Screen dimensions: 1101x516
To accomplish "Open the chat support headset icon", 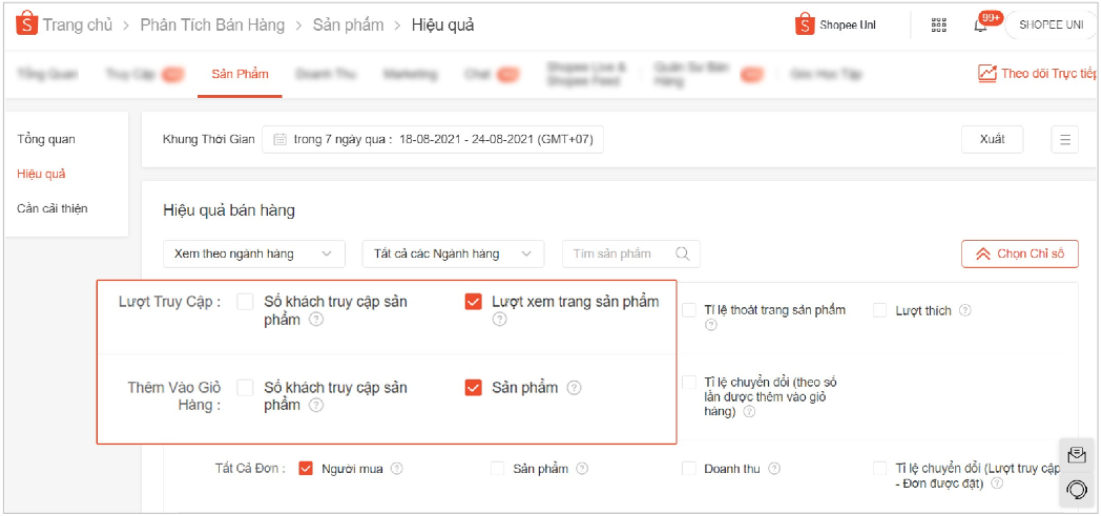I will click(1076, 489).
